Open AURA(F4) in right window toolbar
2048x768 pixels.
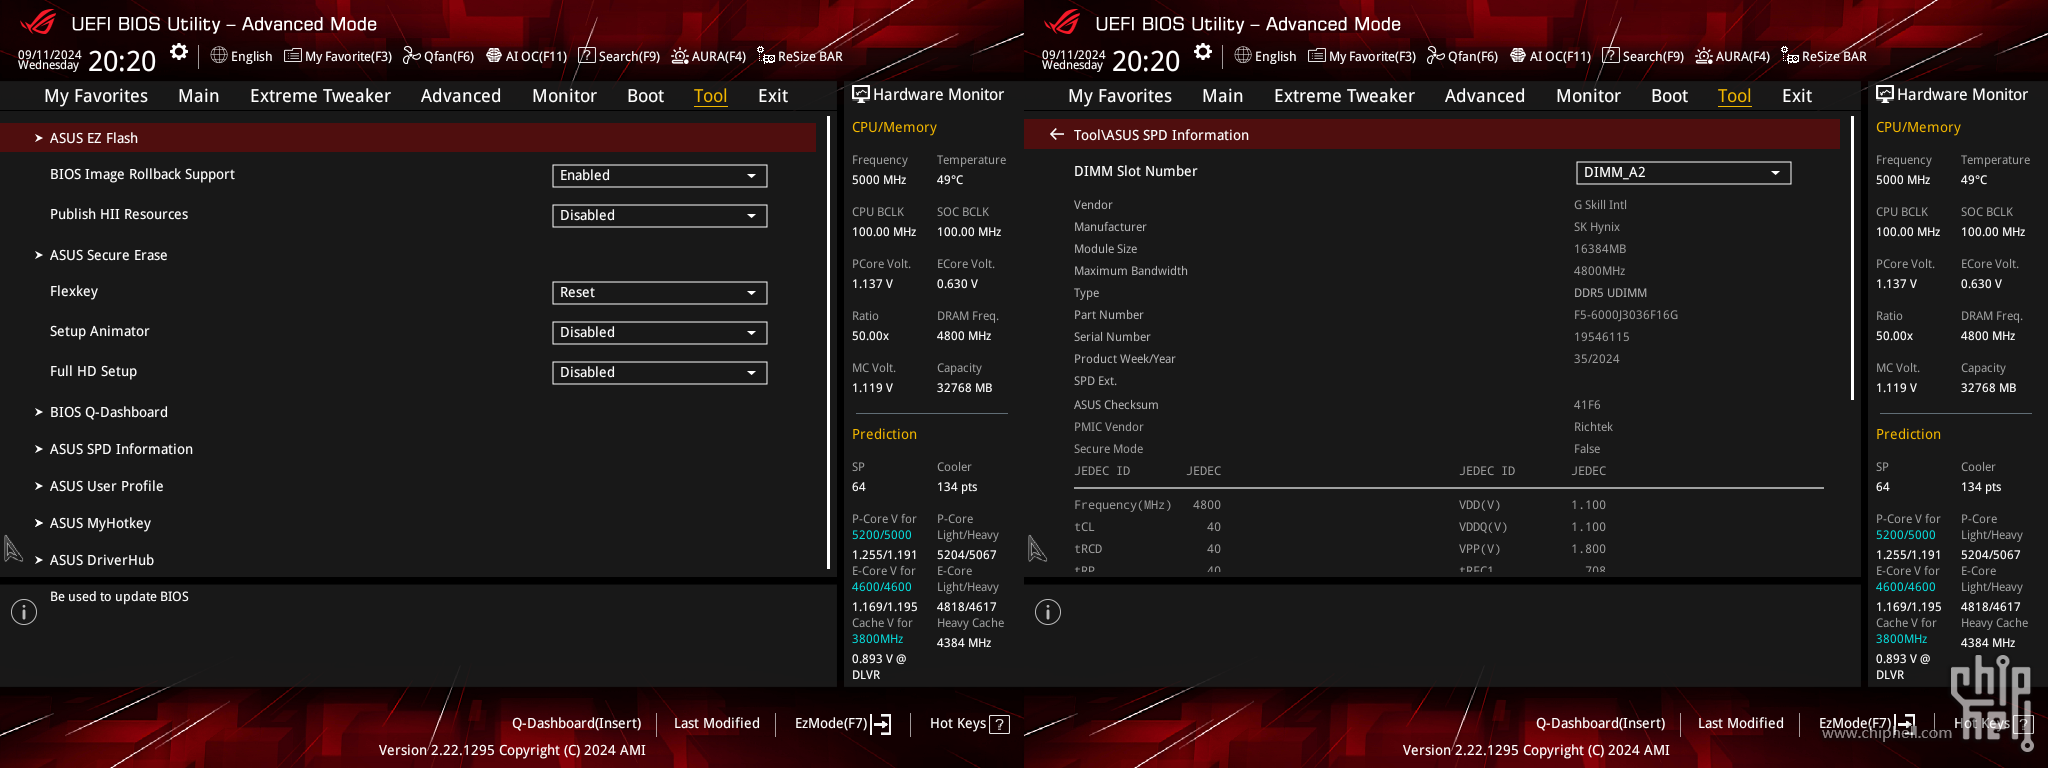pyautogui.click(x=1732, y=56)
